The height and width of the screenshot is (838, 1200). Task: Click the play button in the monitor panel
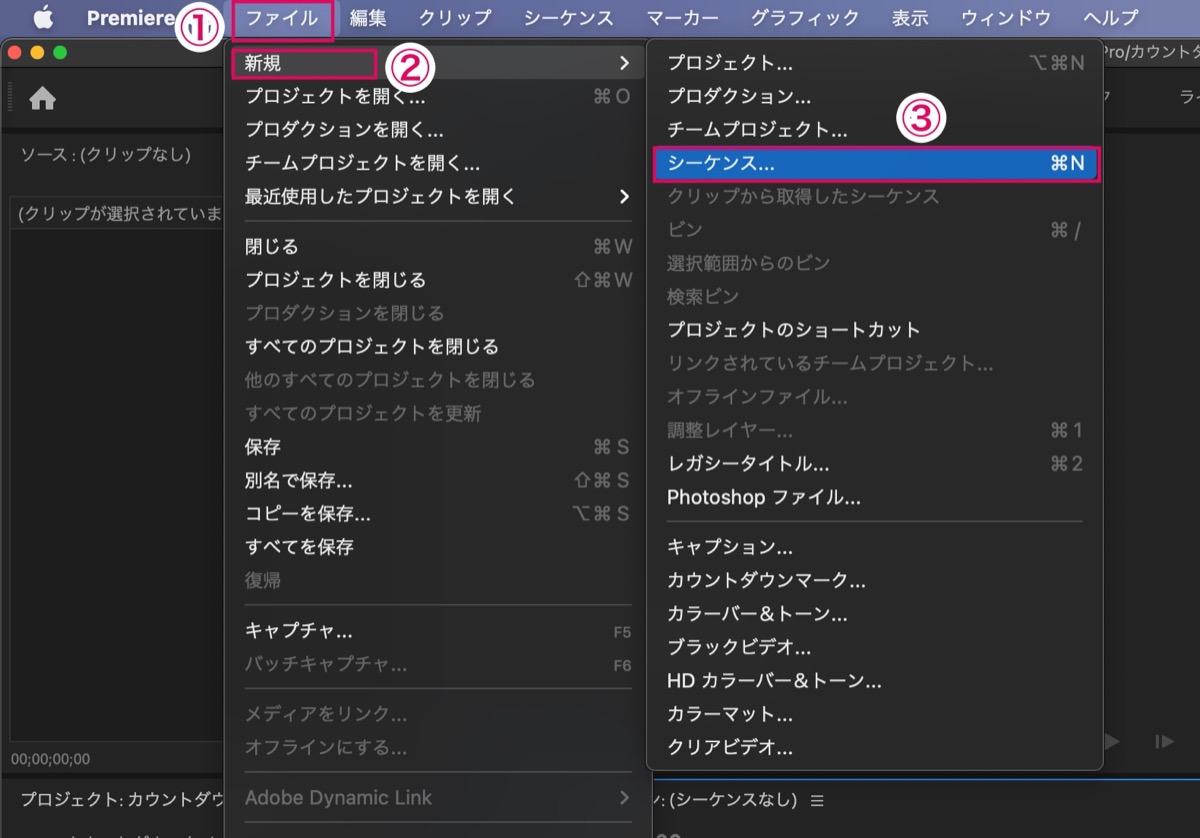1112,741
